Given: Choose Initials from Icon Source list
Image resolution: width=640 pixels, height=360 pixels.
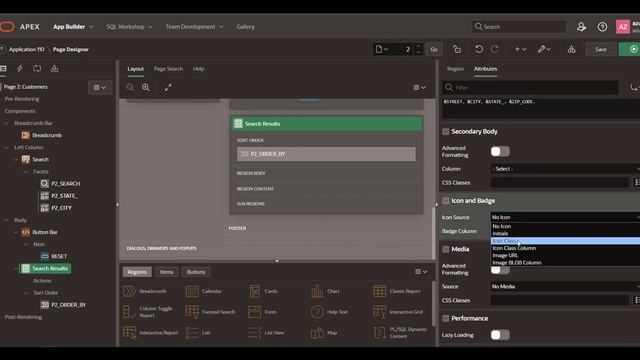Looking at the screenshot, I should tap(565, 233).
